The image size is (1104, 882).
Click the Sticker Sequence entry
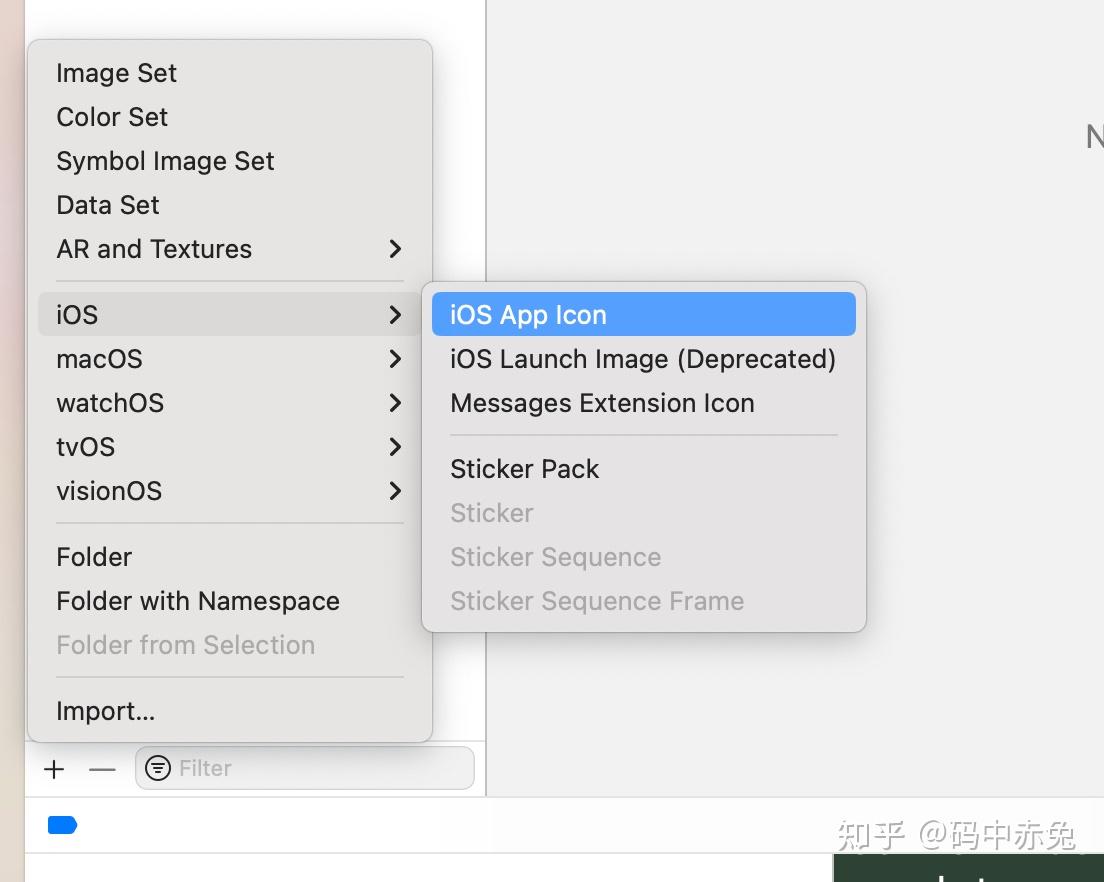(x=644, y=557)
